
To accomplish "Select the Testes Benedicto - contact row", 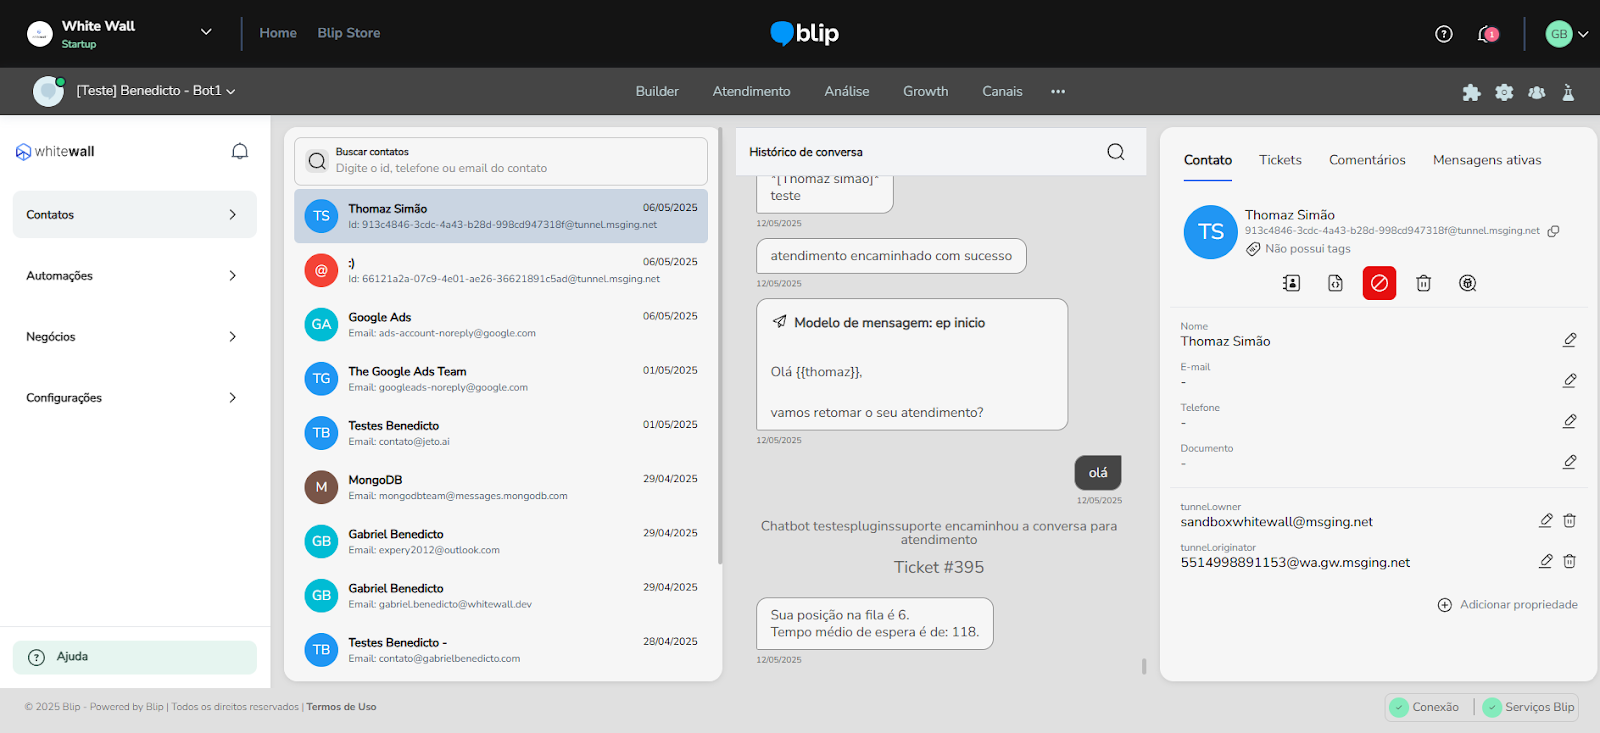I will click(501, 649).
